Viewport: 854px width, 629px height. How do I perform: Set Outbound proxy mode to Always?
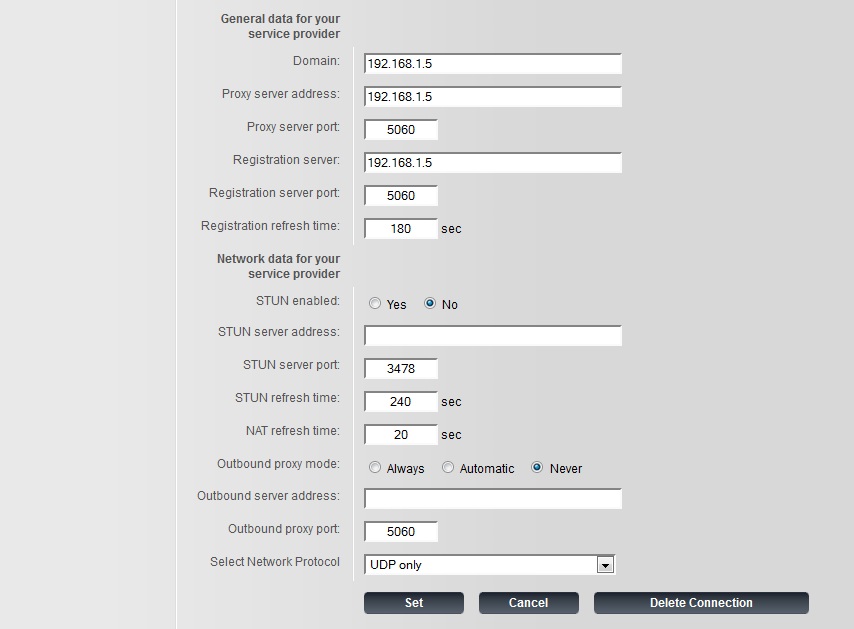(x=375, y=468)
